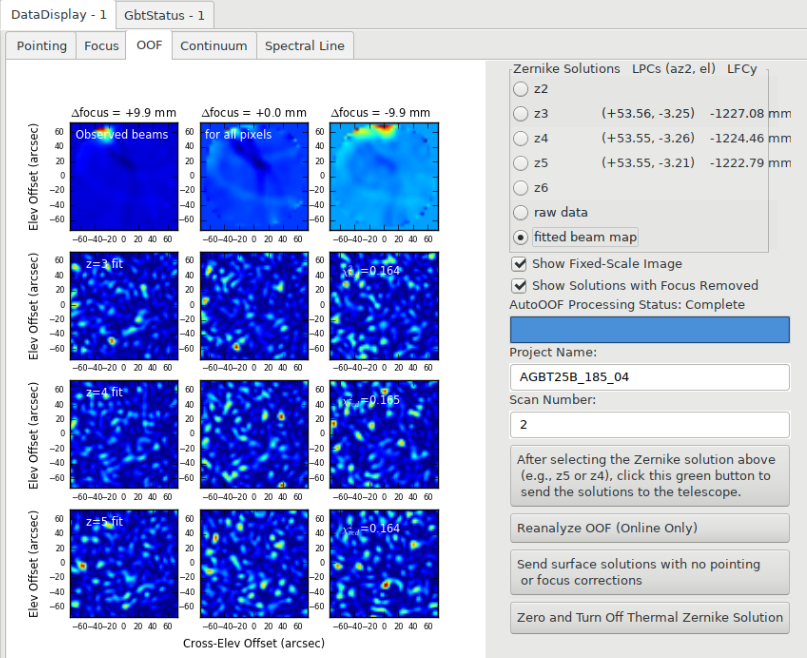Choose the z3 Zernike solution radio

(x=531, y=114)
